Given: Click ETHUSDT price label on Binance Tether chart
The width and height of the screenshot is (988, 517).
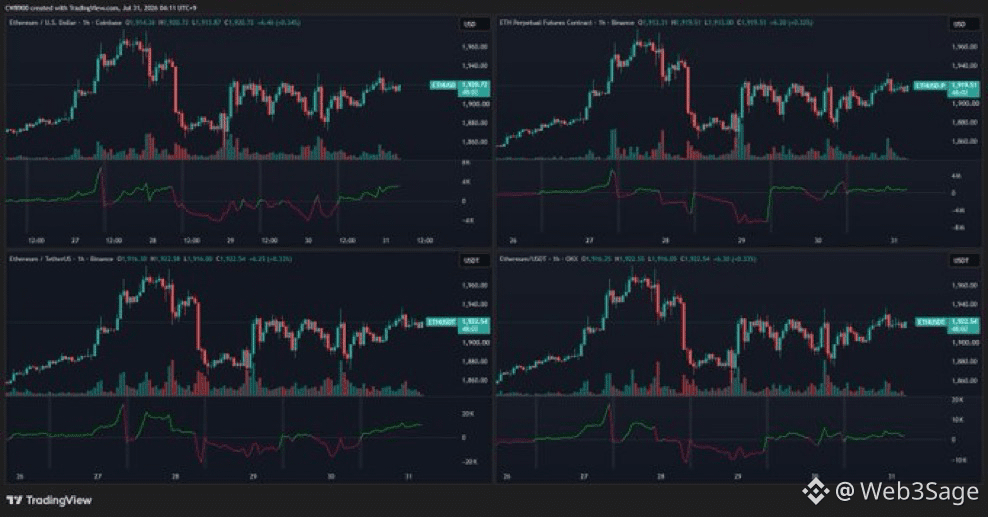Looking at the screenshot, I should (x=458, y=325).
